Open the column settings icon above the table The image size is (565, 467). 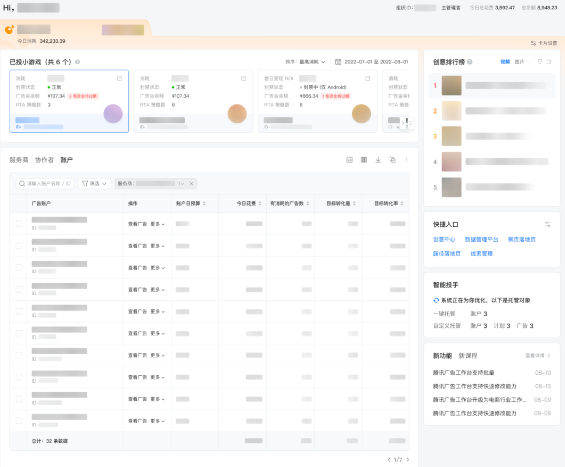point(364,160)
